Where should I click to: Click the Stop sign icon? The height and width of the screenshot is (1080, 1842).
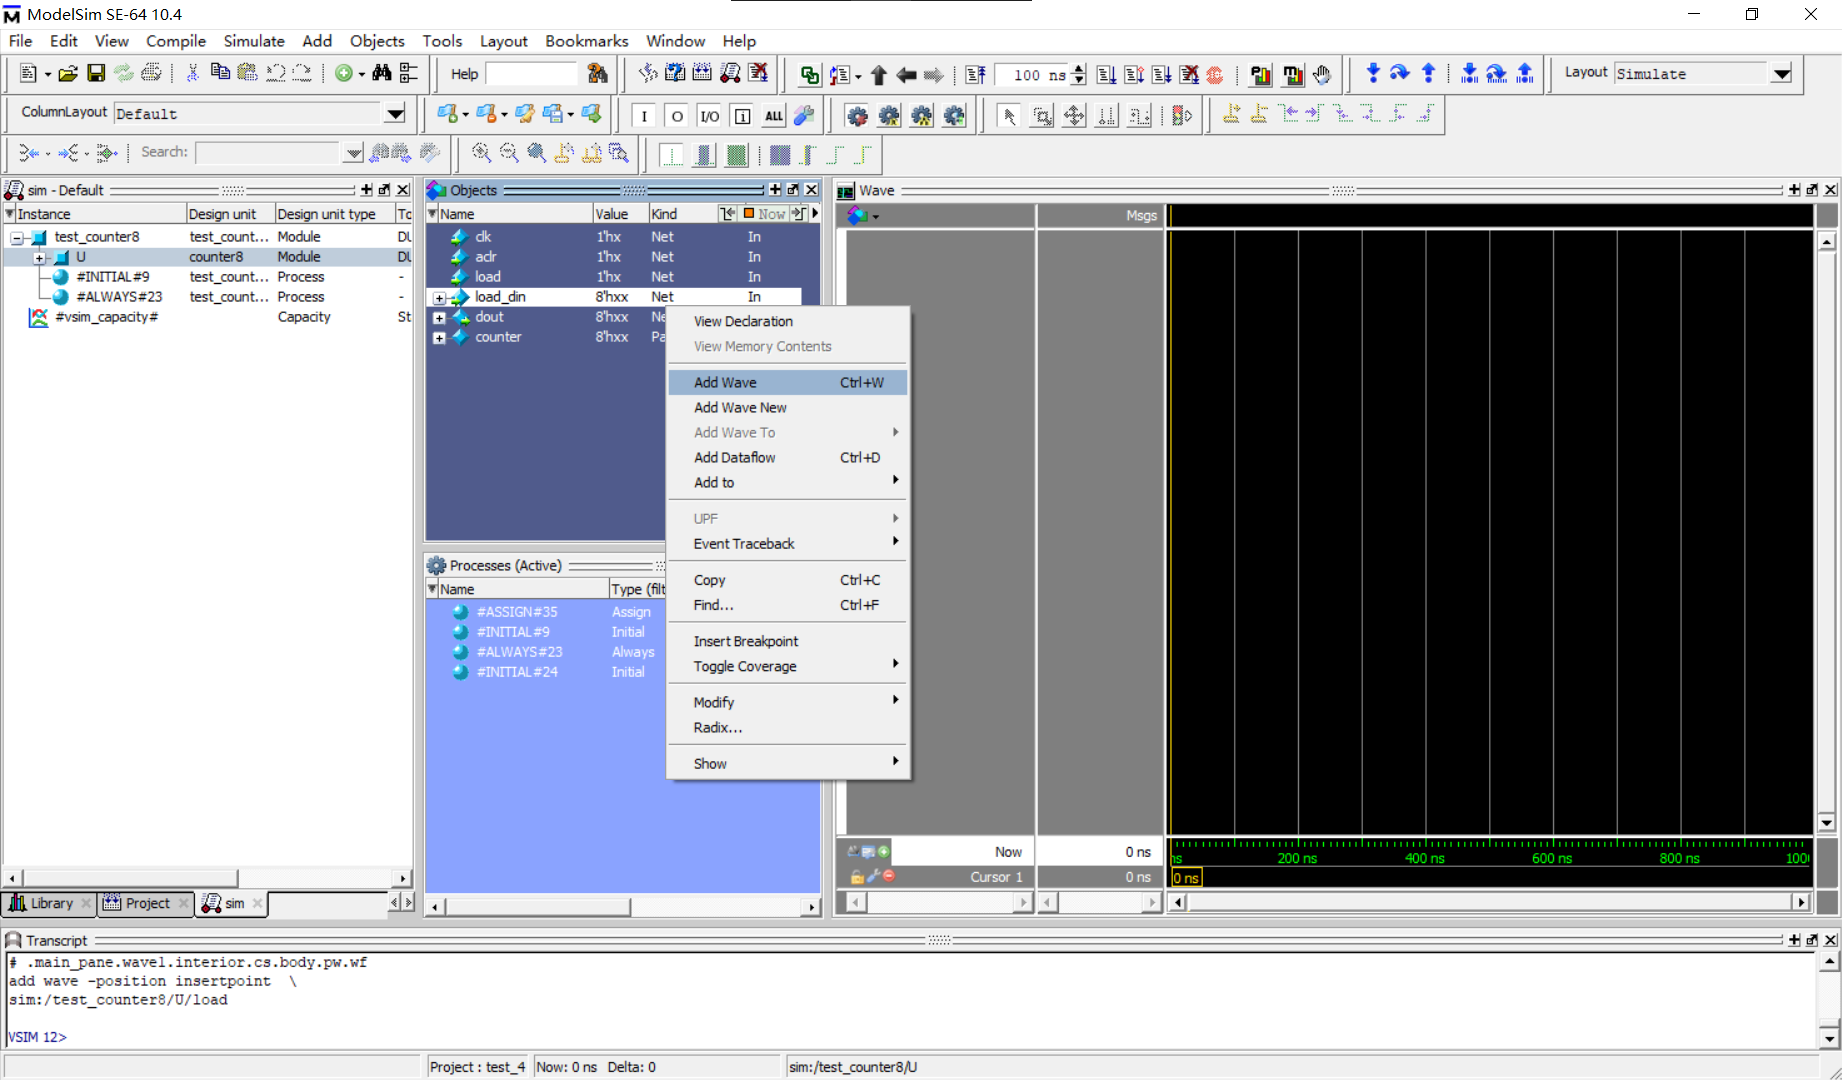pos(1215,75)
